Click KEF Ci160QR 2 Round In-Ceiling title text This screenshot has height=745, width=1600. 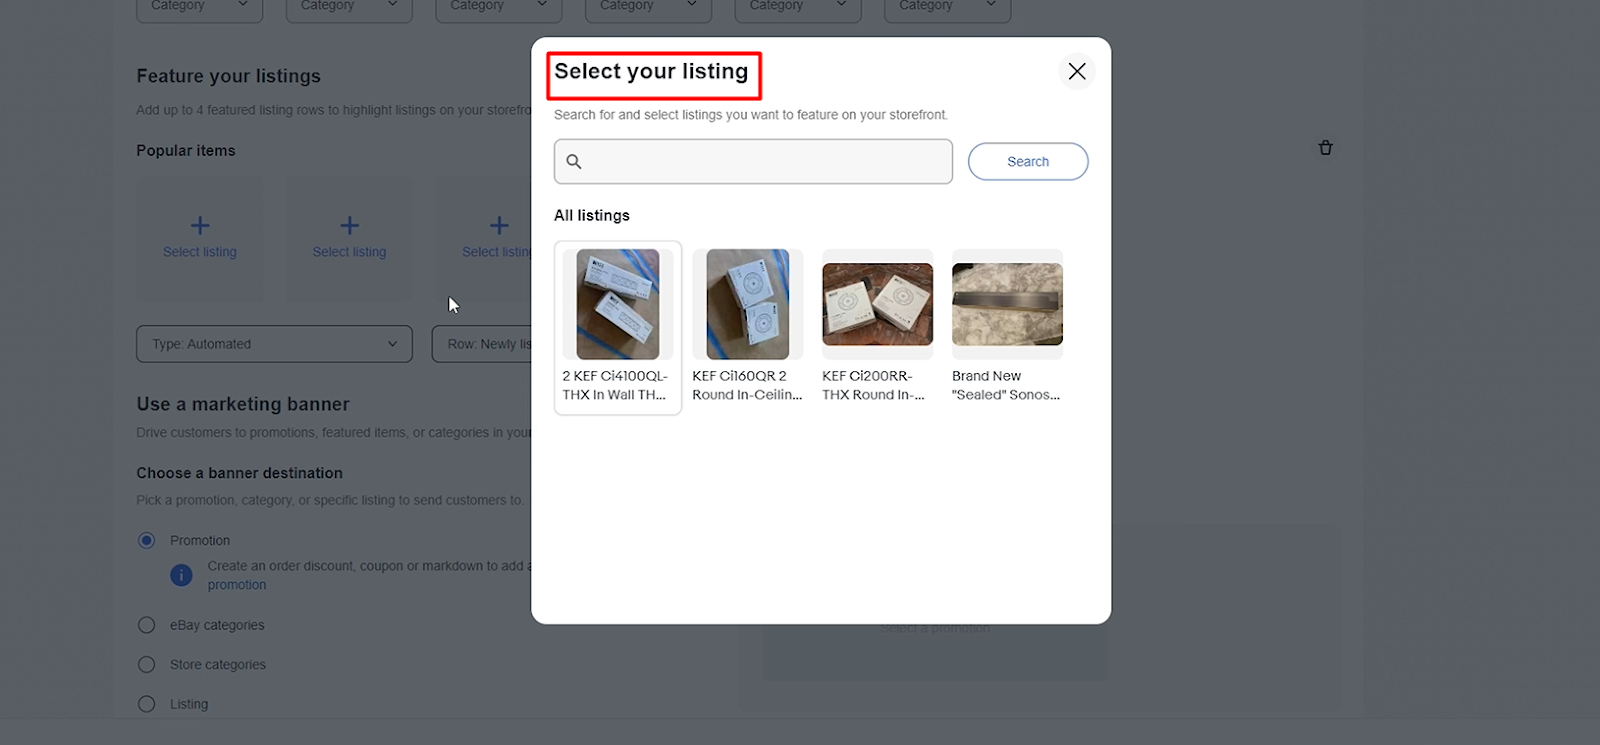747,385
